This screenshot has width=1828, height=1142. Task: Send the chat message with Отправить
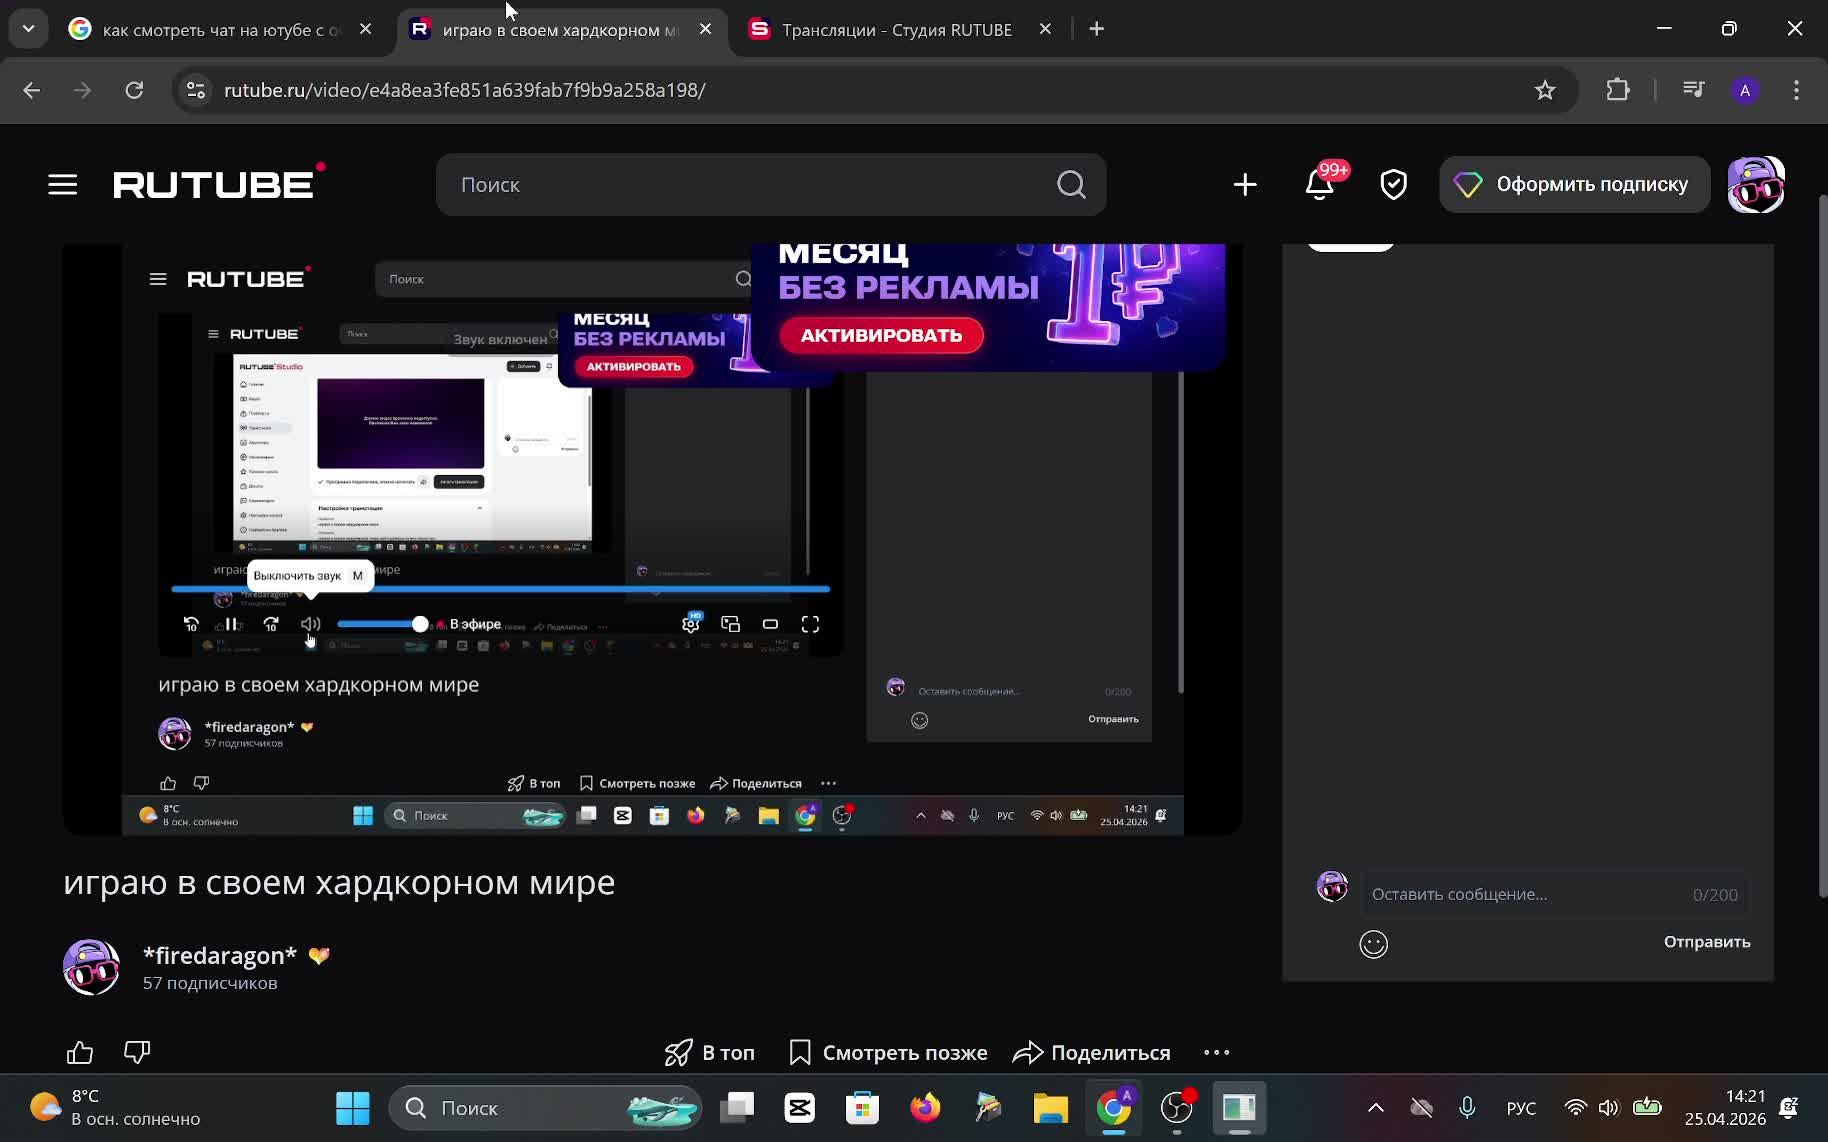[1707, 942]
